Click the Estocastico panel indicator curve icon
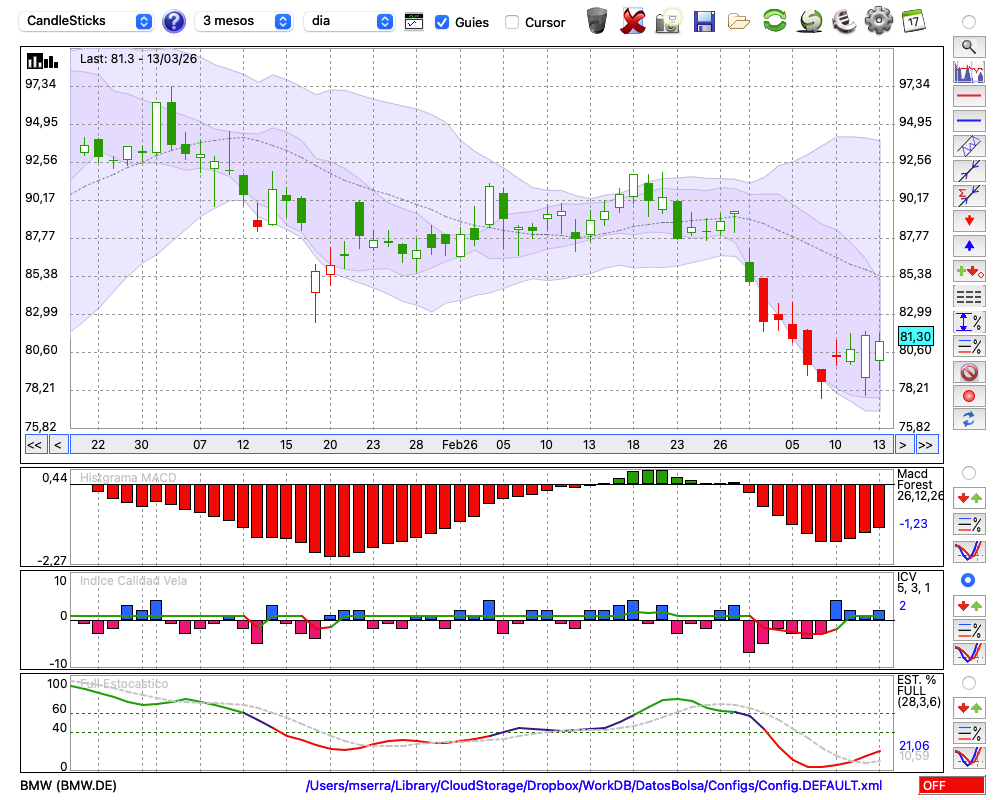 pyautogui.click(x=969, y=757)
